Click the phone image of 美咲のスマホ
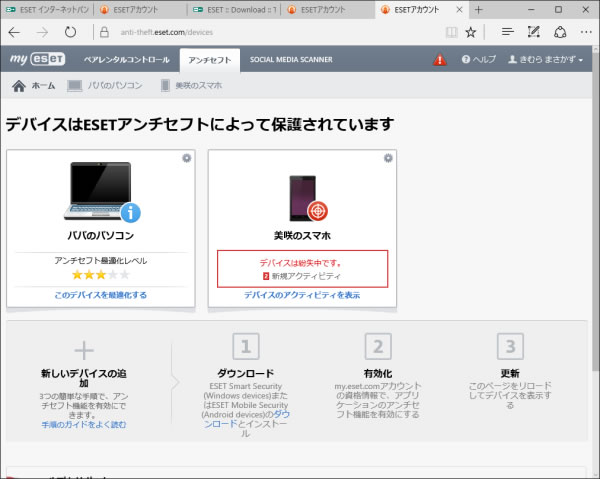Viewport: 600px width, 479px height. (x=303, y=198)
